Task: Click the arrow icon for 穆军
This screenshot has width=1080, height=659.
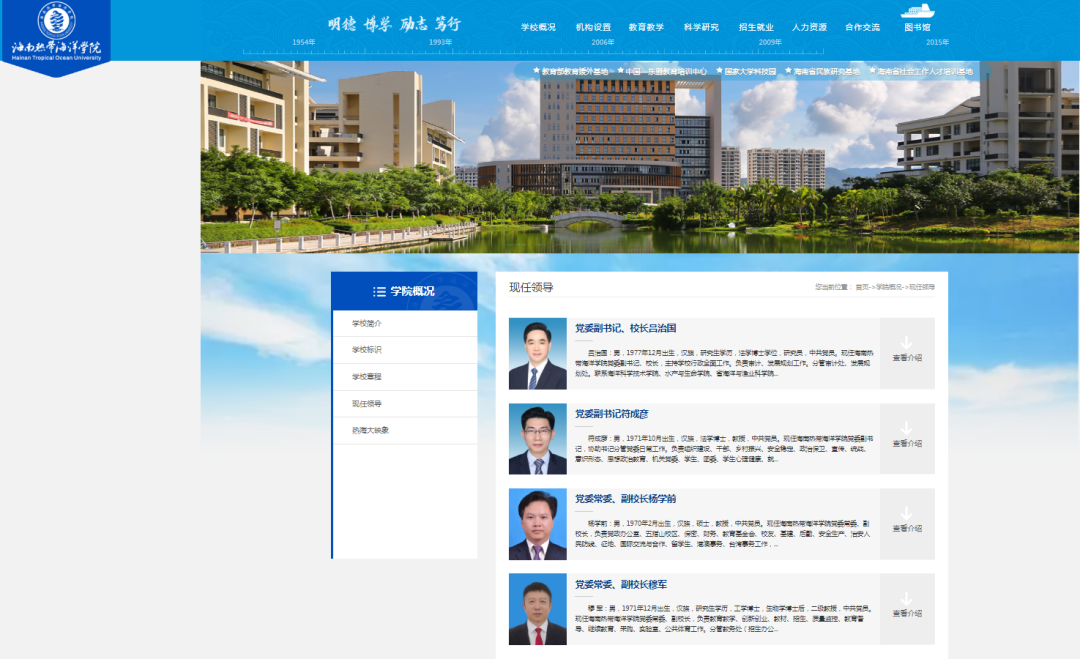Action: (x=906, y=598)
